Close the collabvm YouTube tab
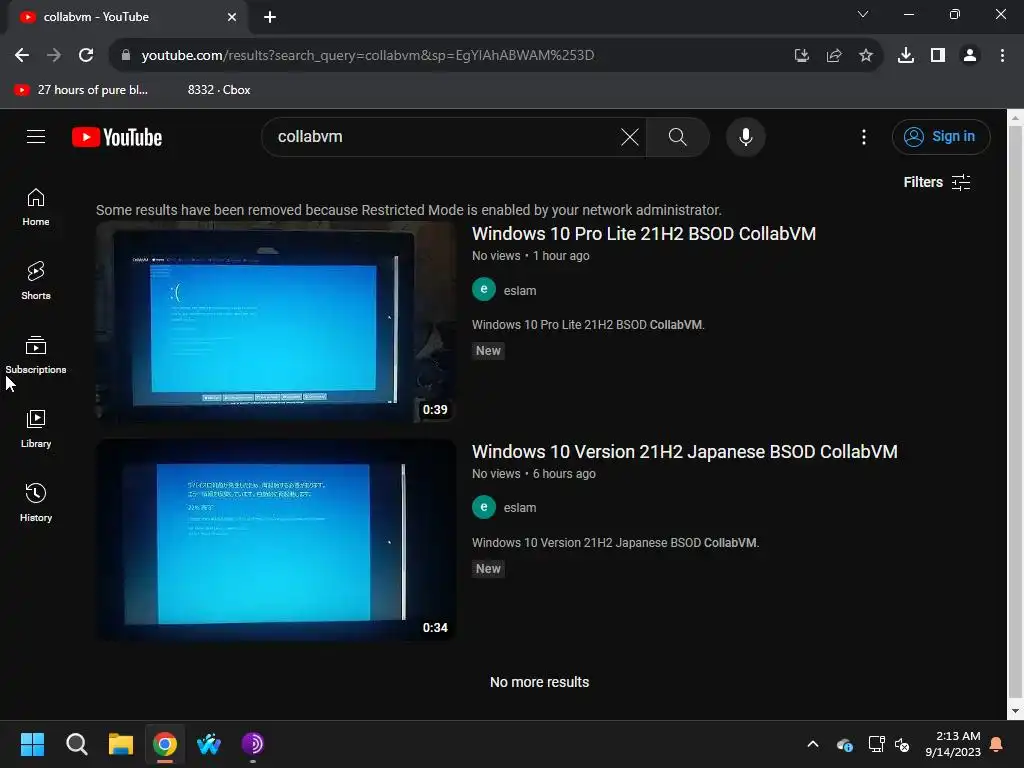Screen dimensions: 1024x768 pyautogui.click(x=231, y=17)
